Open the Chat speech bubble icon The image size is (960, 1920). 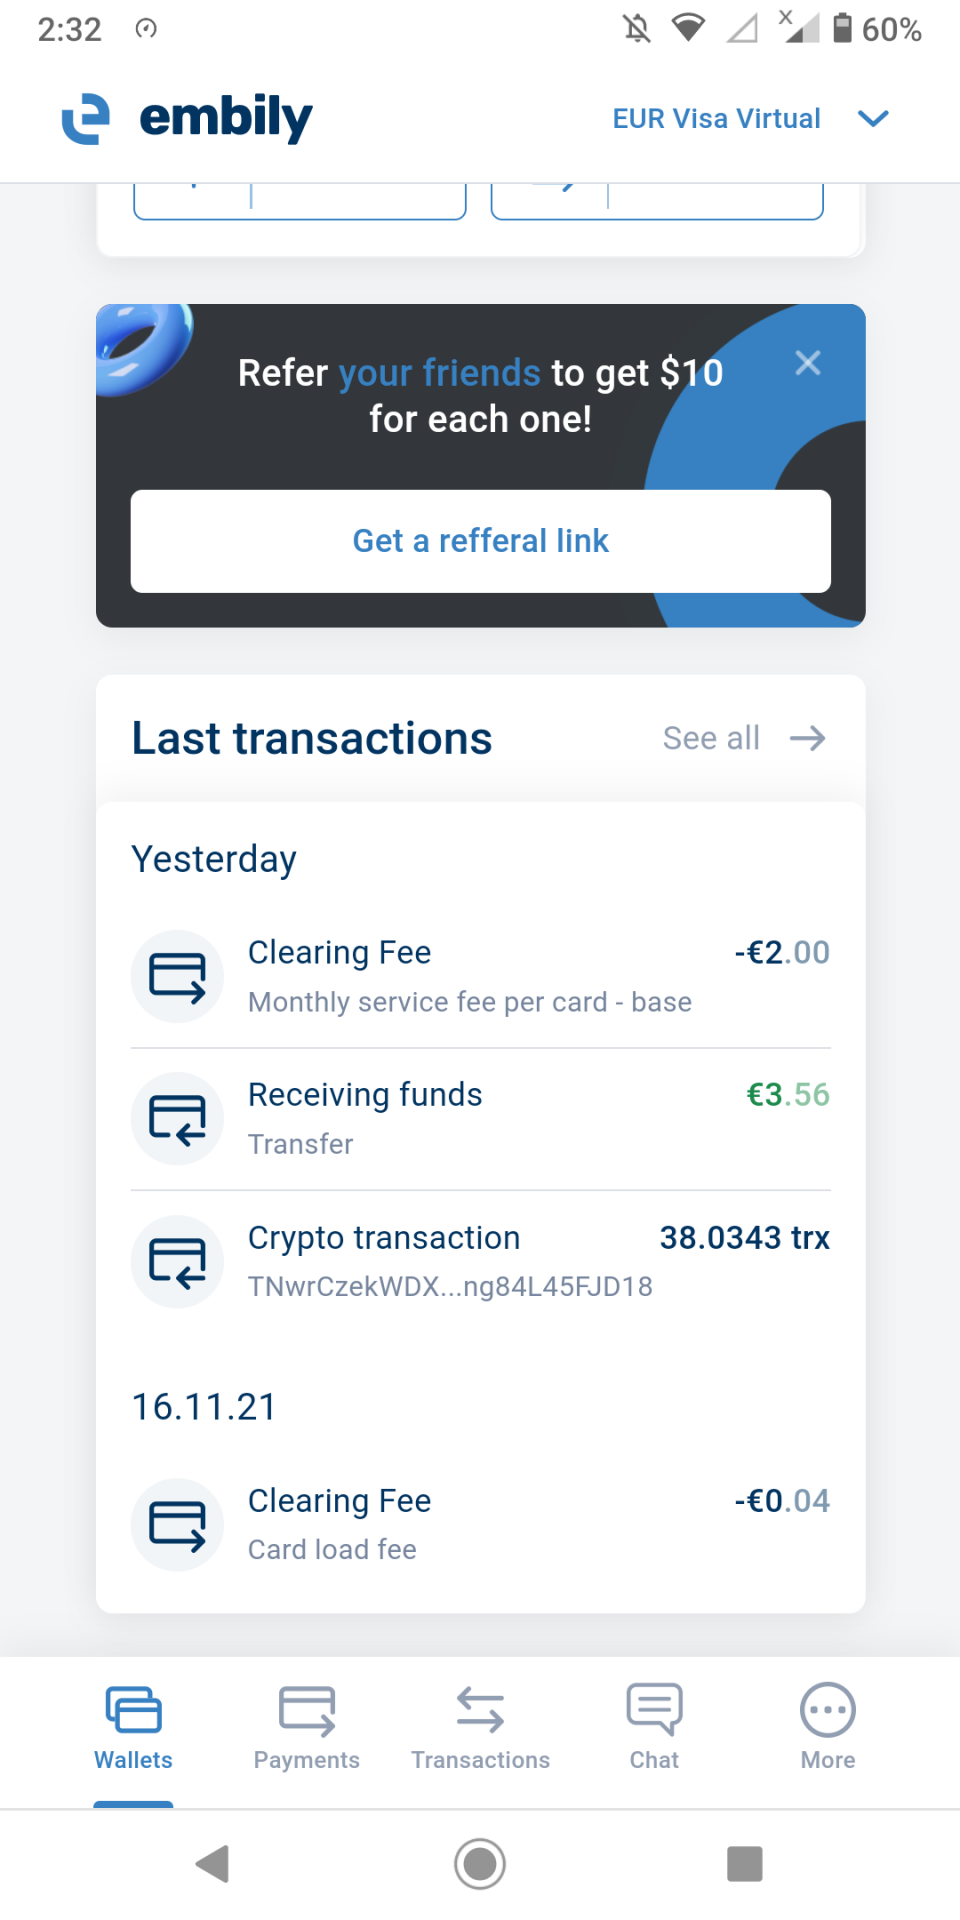(x=654, y=1709)
